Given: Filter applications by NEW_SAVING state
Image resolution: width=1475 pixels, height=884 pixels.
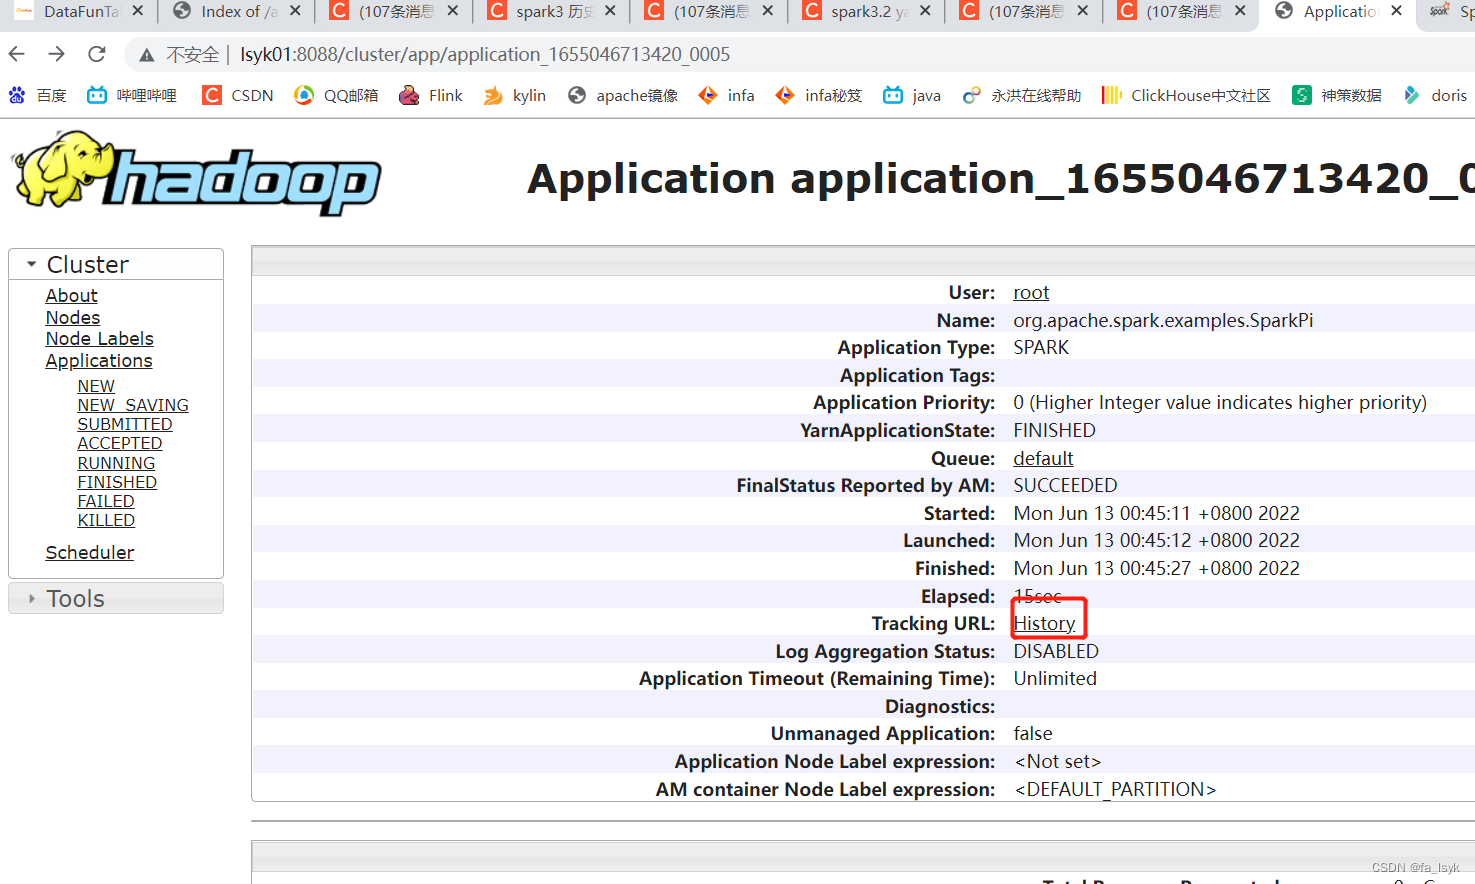Looking at the screenshot, I should (133, 405).
